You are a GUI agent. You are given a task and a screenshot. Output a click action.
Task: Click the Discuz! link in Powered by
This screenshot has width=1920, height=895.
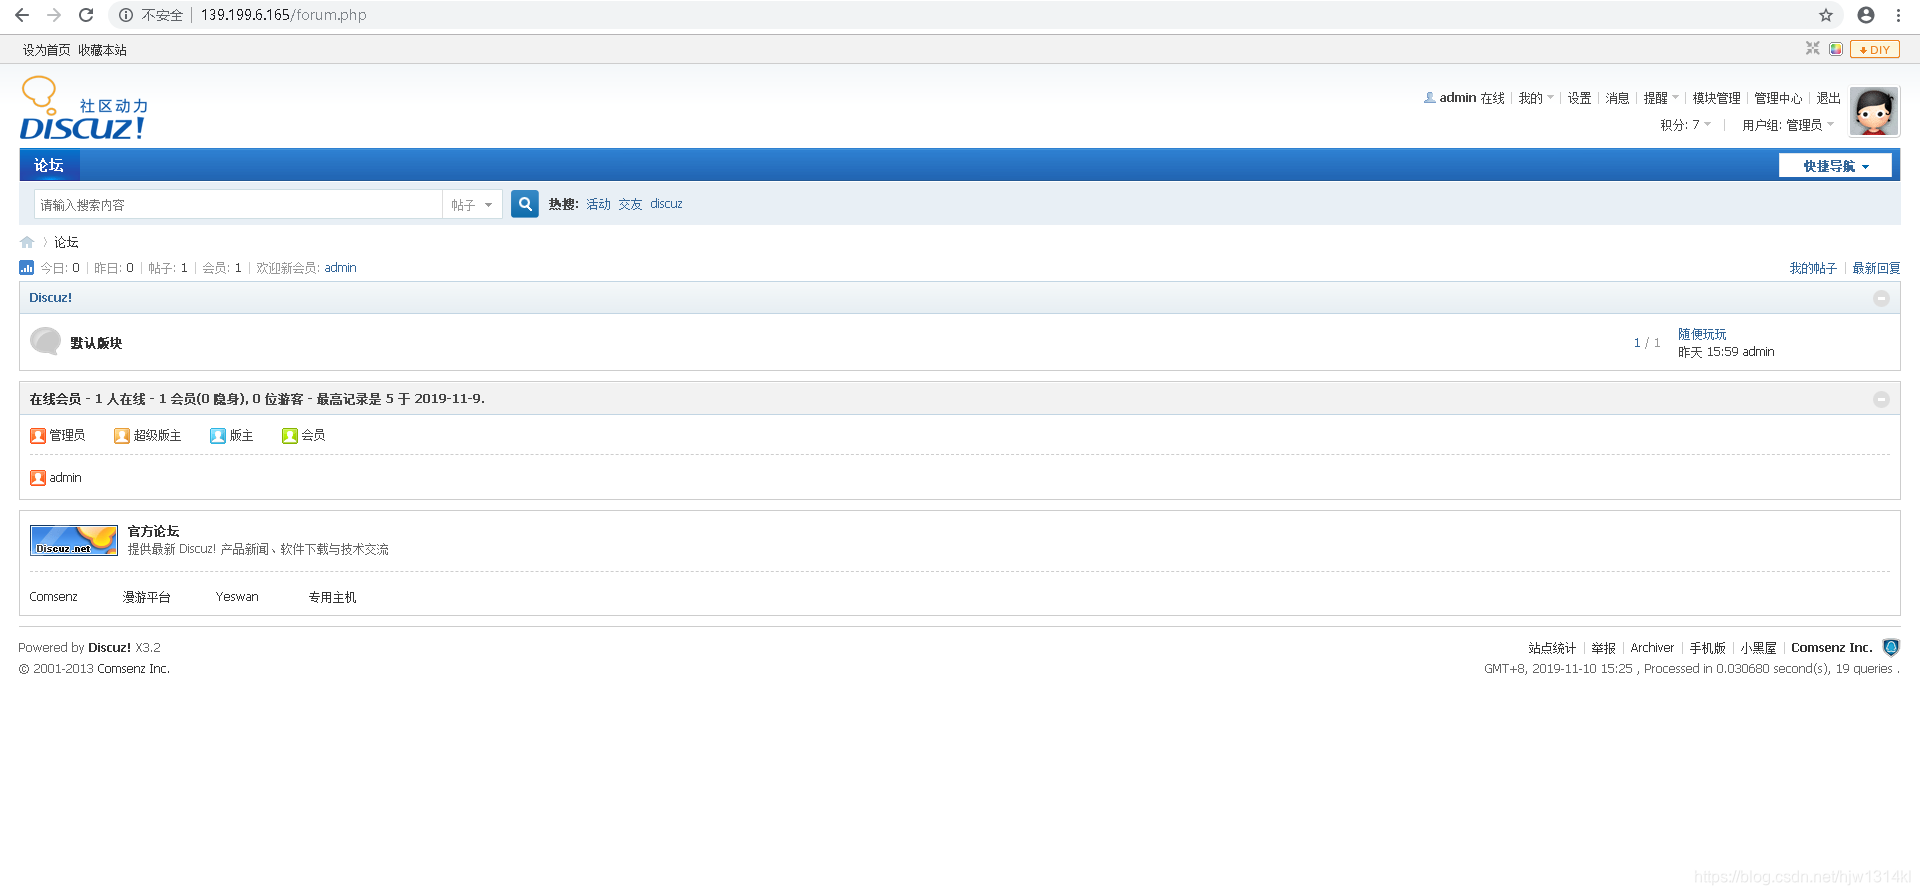coord(109,648)
